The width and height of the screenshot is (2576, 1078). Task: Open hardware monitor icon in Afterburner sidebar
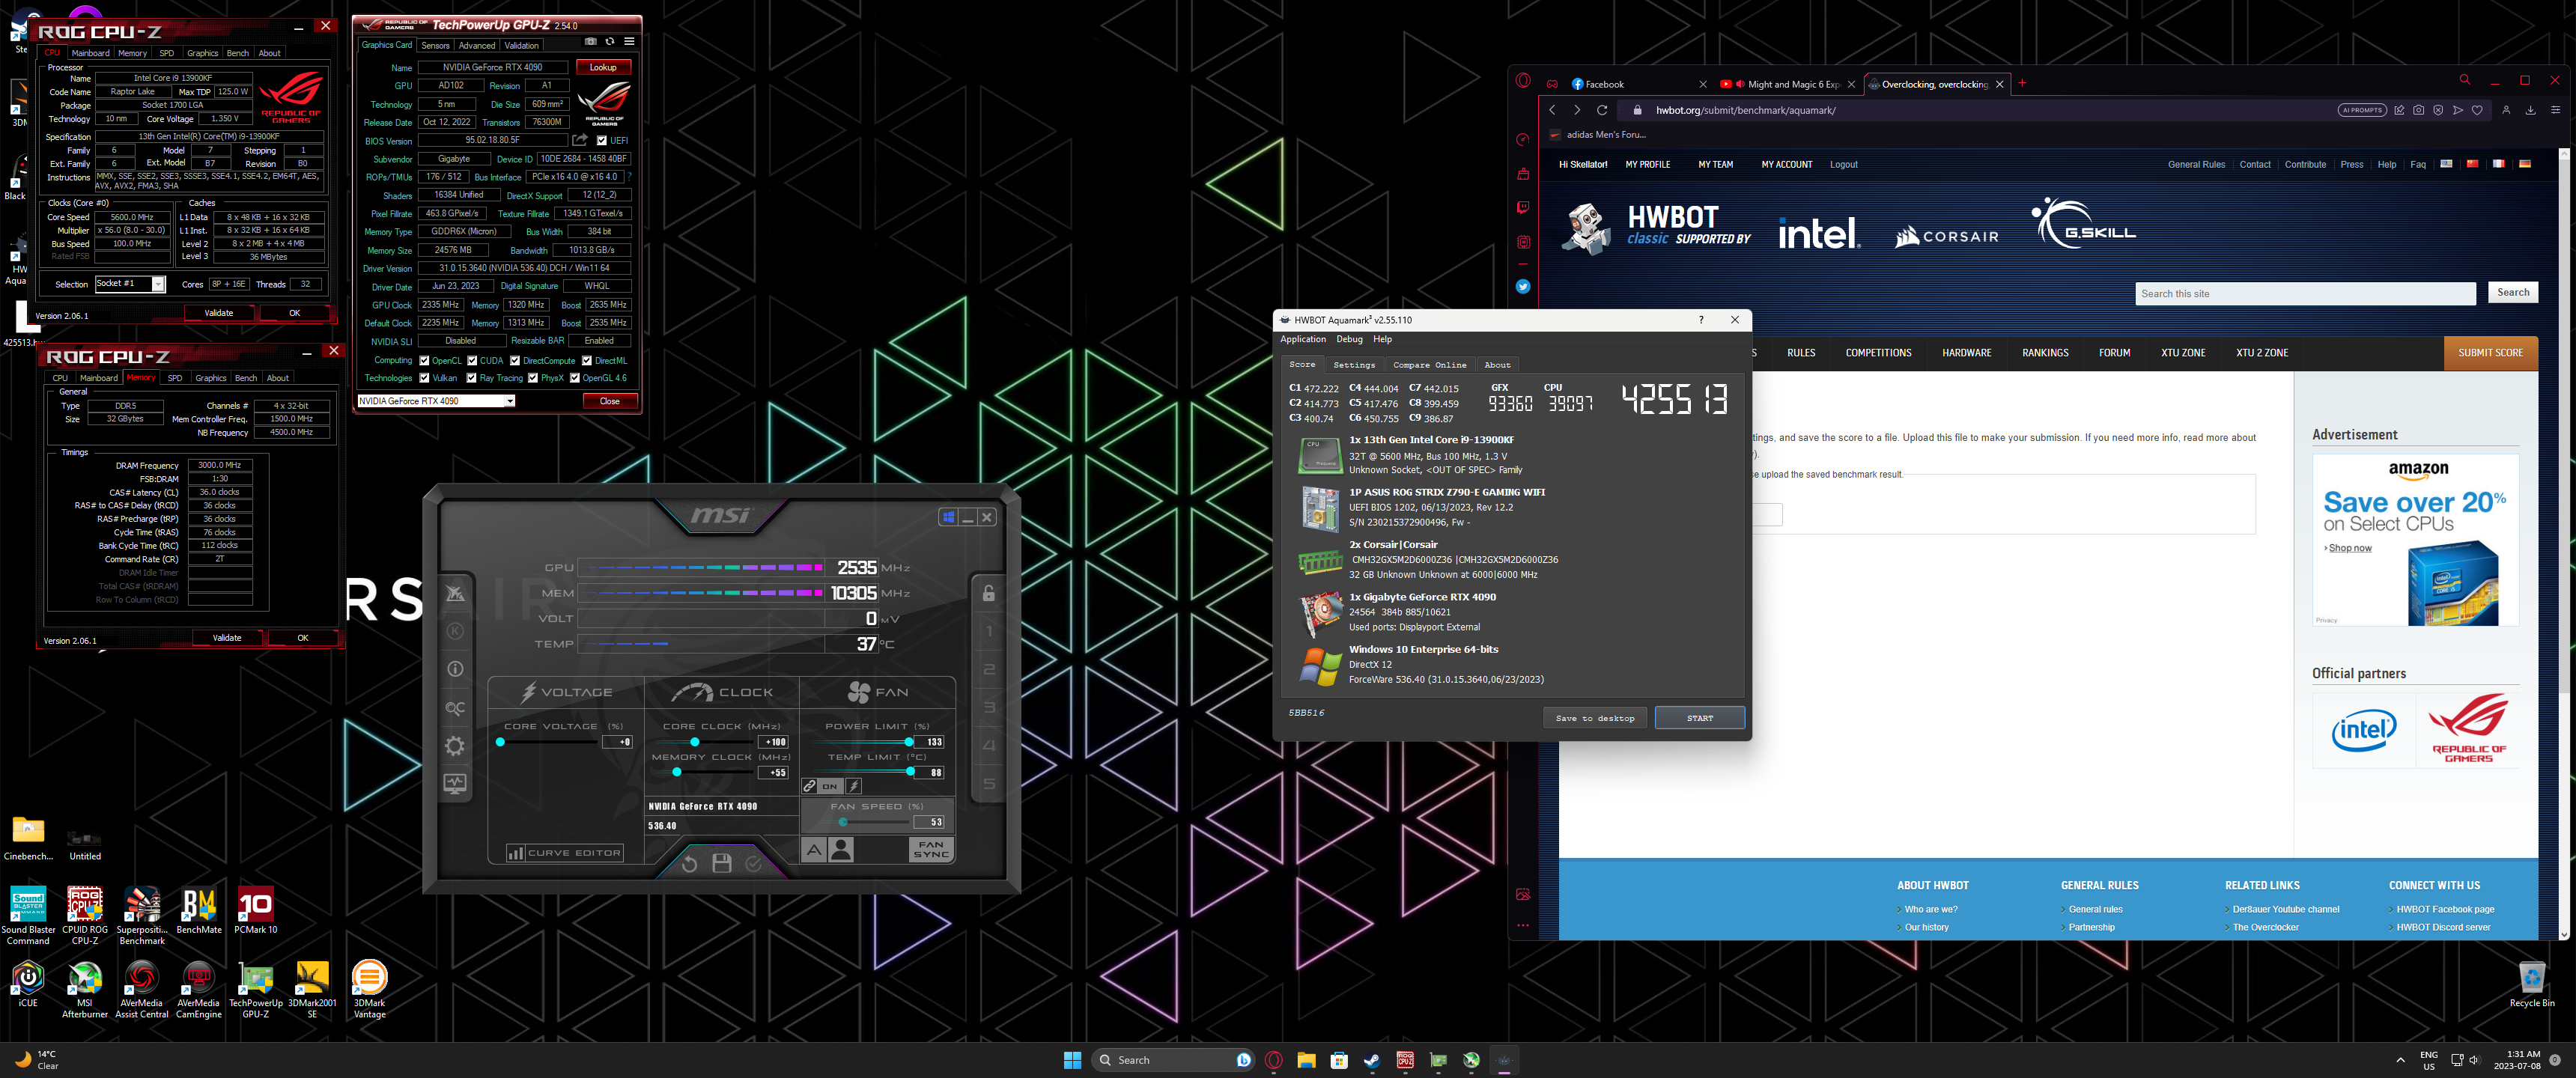pyautogui.click(x=455, y=784)
